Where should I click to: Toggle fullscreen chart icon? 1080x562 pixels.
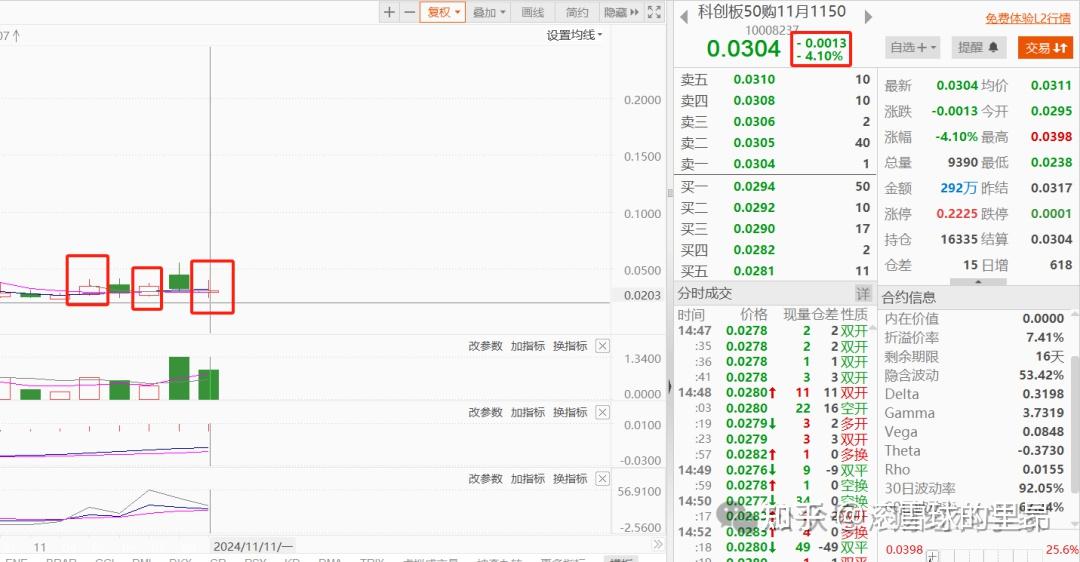[654, 12]
